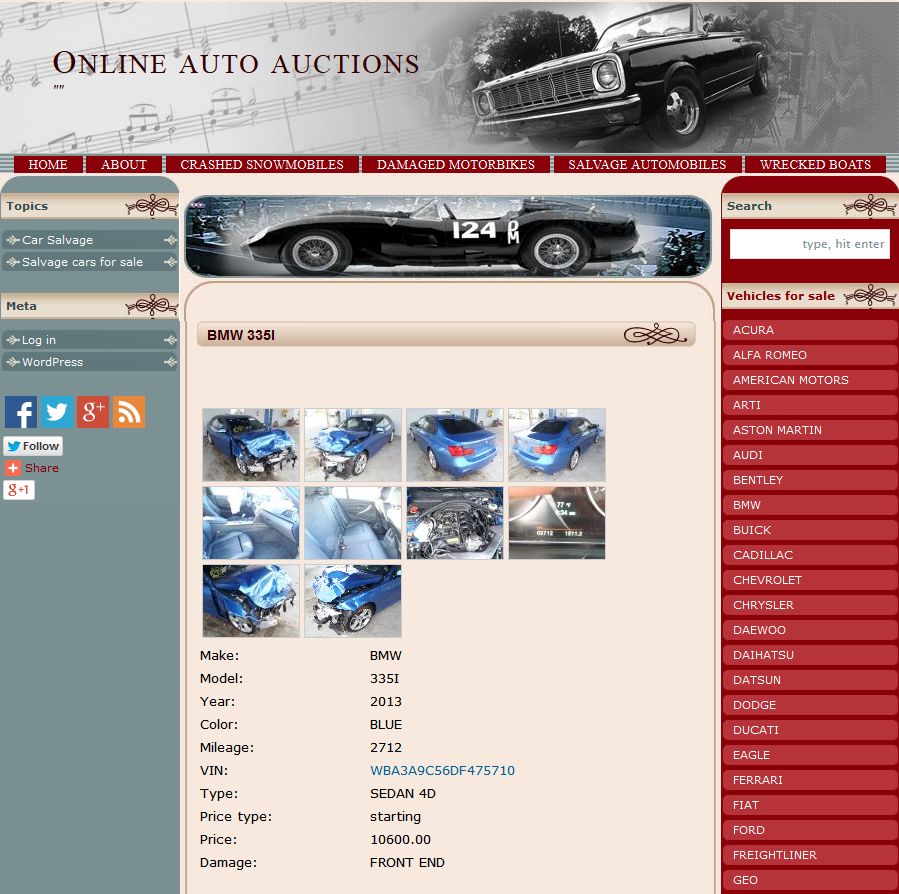Open third thumbnail showing rear-left view
This screenshot has height=894, width=899.
point(455,445)
